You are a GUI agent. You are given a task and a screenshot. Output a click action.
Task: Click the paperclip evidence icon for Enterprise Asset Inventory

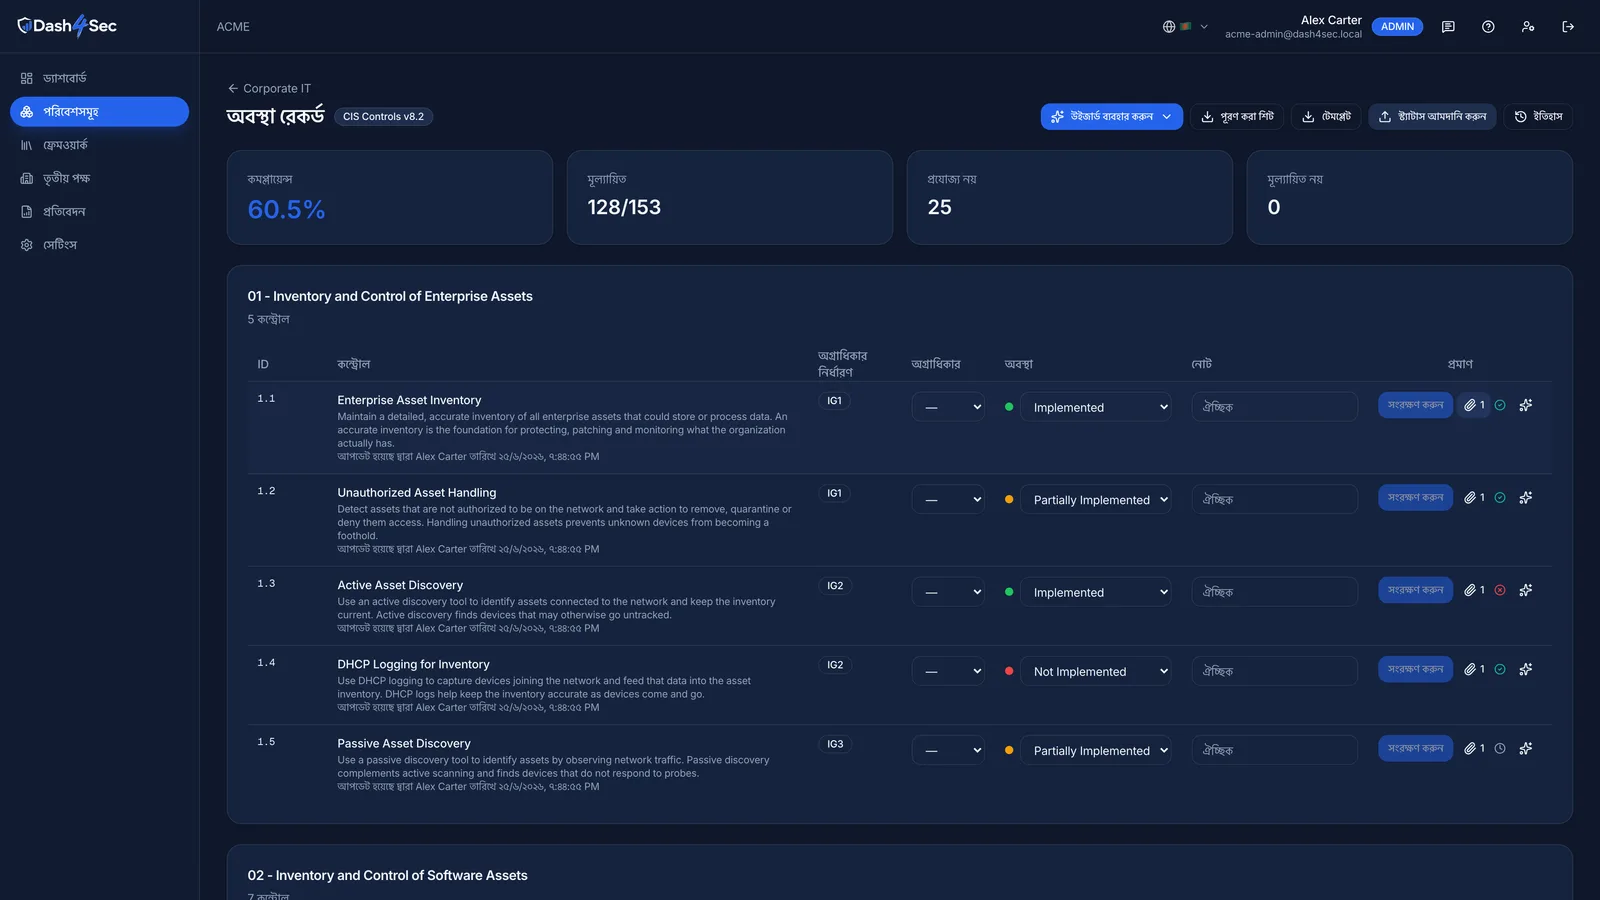pos(1474,405)
